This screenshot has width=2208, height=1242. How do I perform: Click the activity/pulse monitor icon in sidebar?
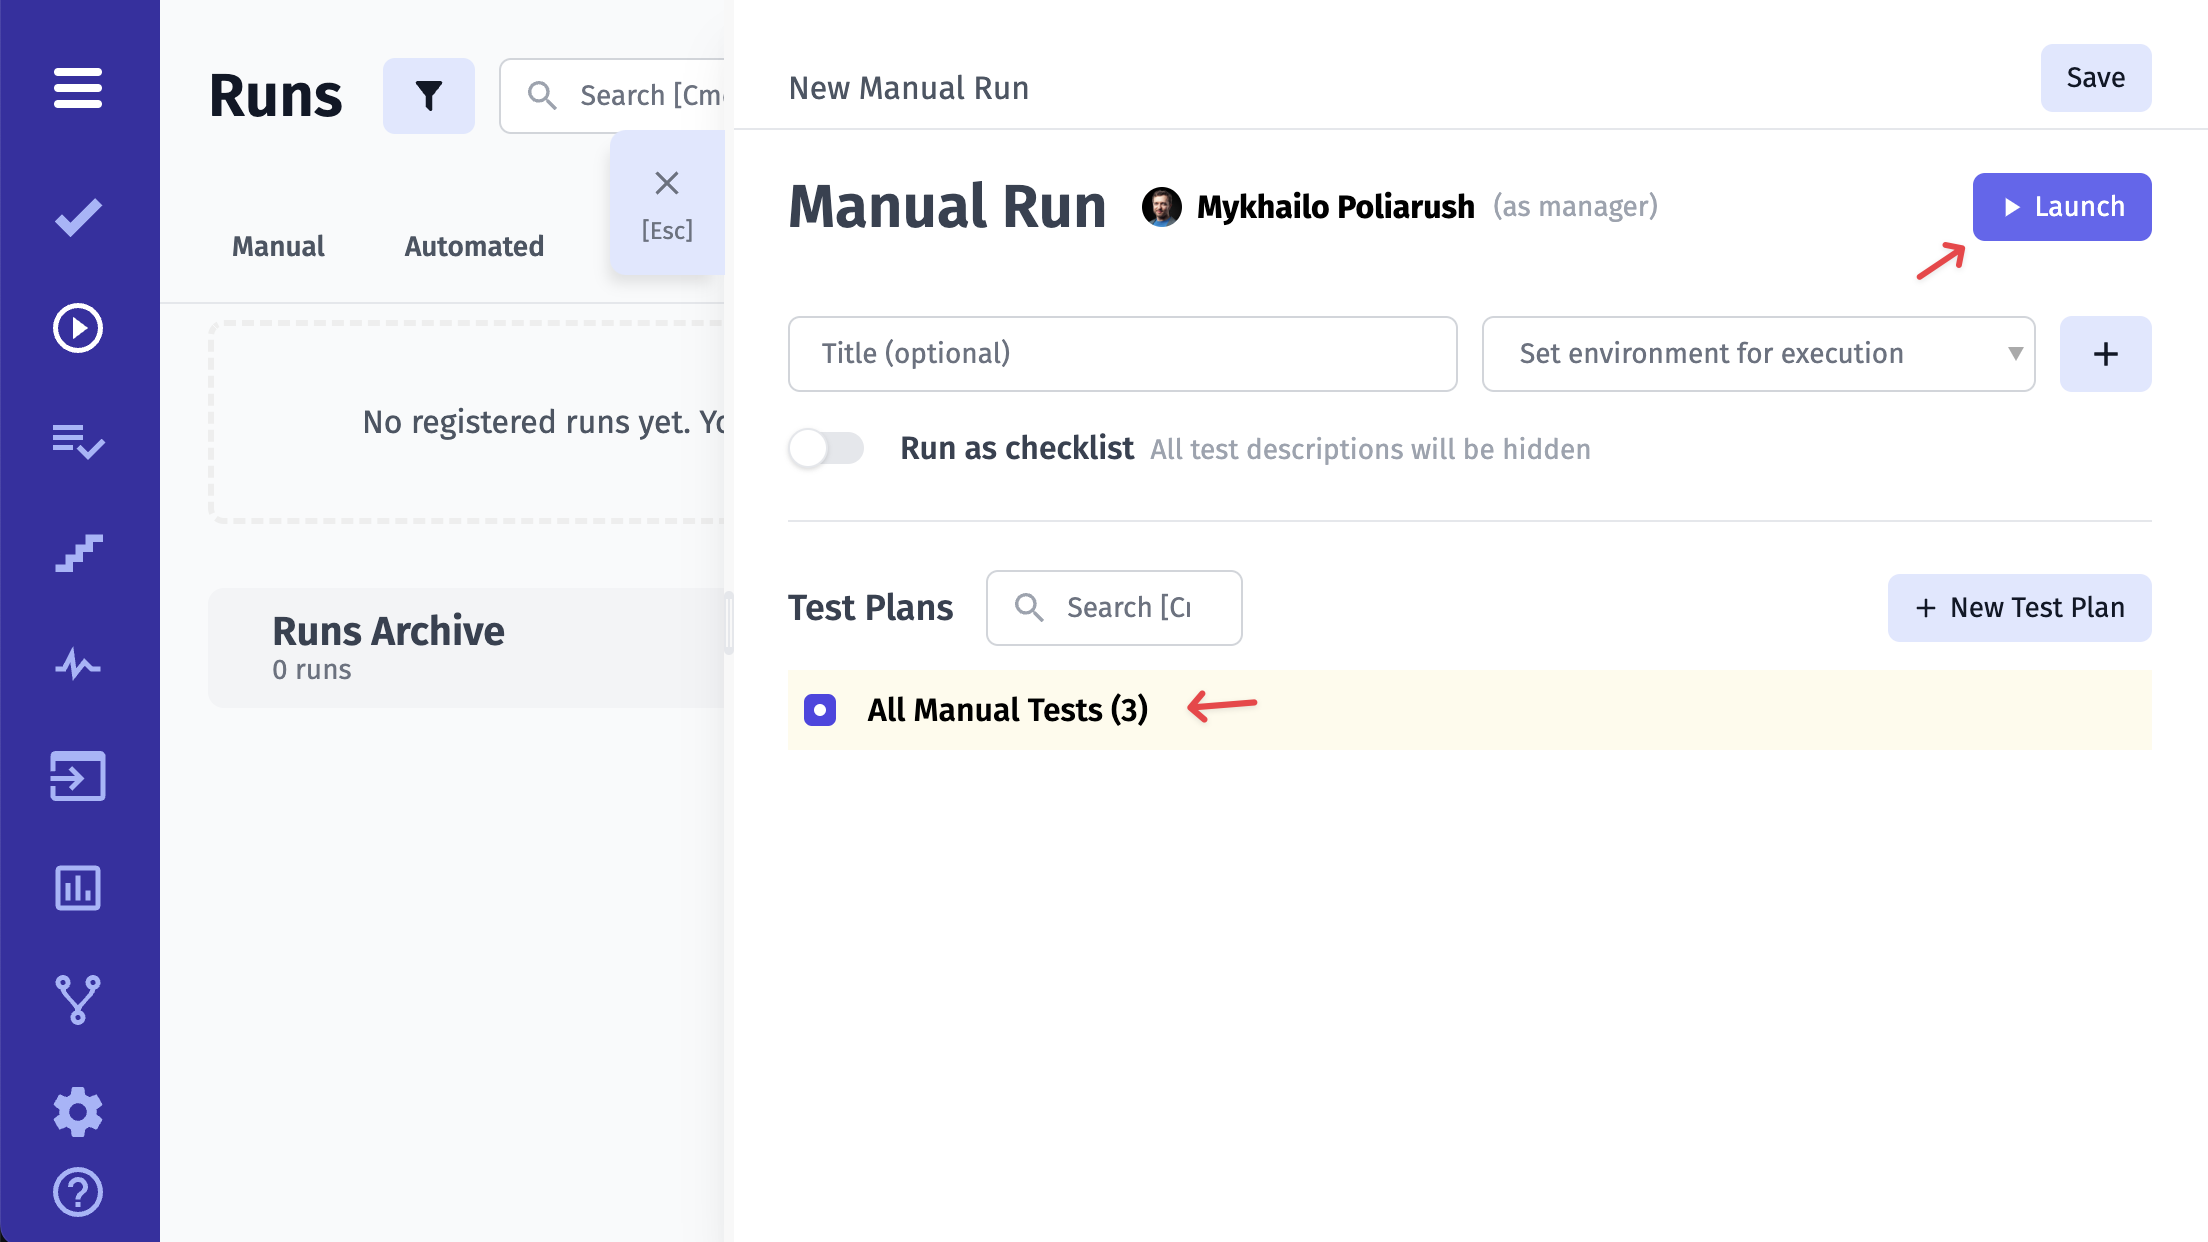point(79,664)
